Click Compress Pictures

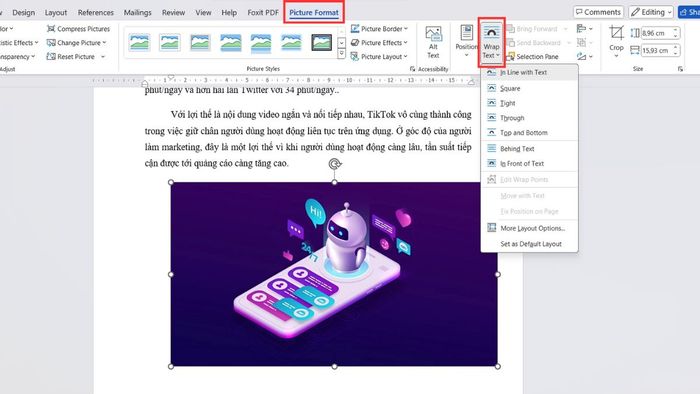(x=79, y=29)
